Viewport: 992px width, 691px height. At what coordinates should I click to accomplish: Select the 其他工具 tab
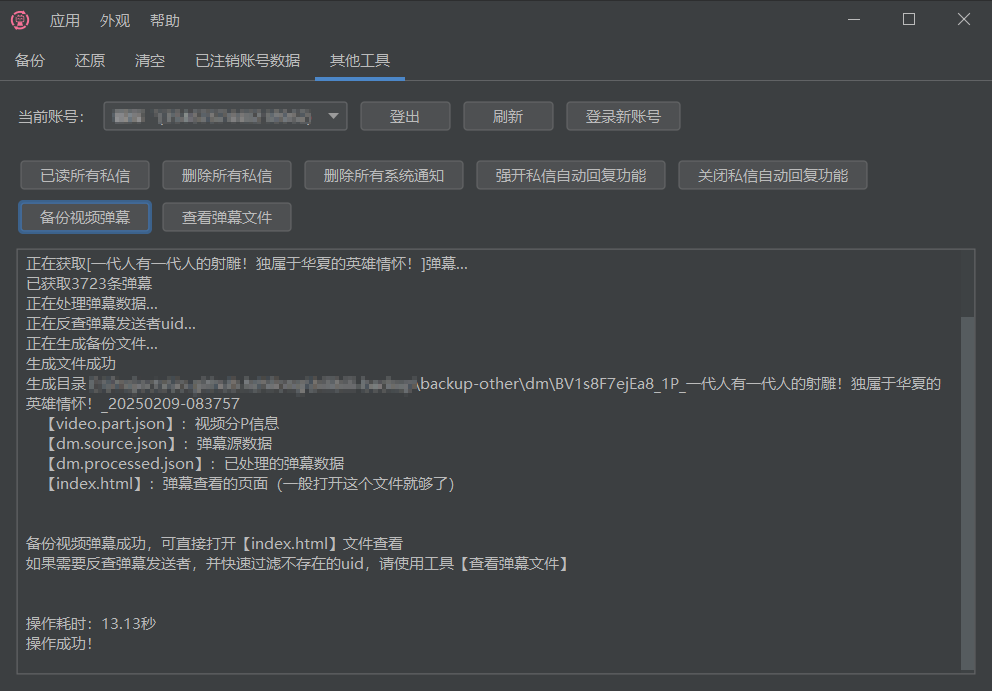point(359,60)
